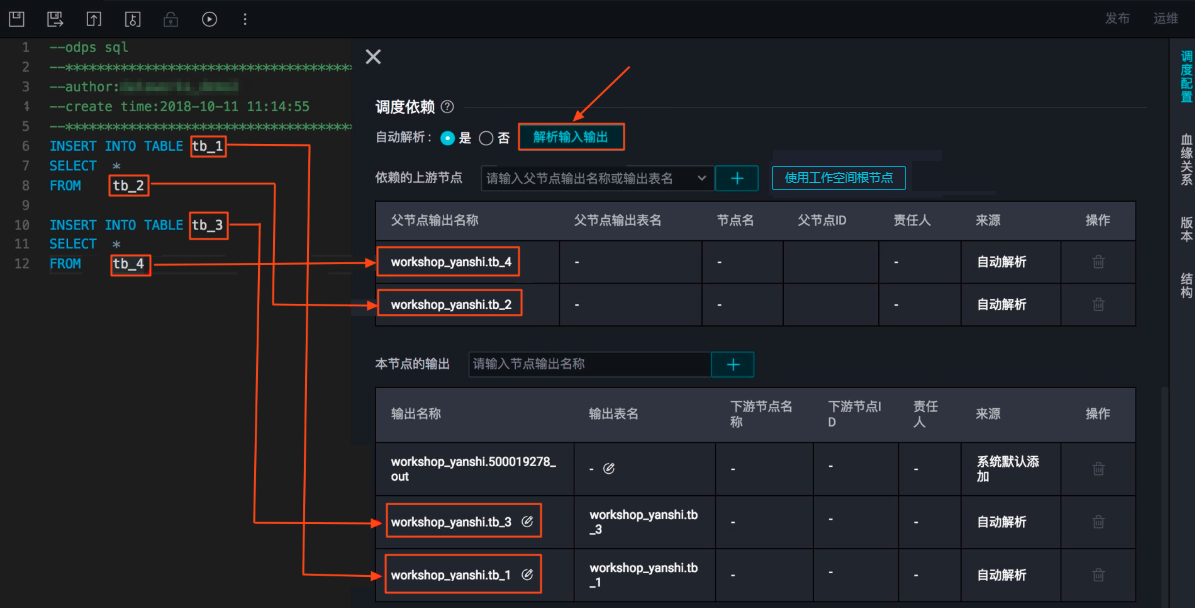Click the submit upload-arrow icon
The image size is (1195, 608).
click(x=94, y=18)
